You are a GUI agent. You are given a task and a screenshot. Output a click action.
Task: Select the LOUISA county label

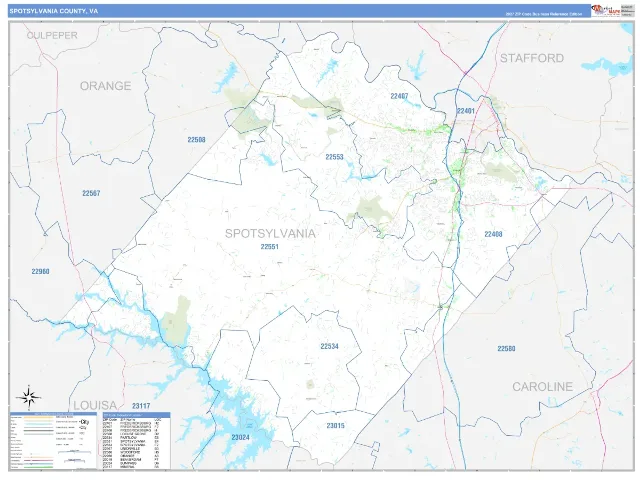point(95,405)
